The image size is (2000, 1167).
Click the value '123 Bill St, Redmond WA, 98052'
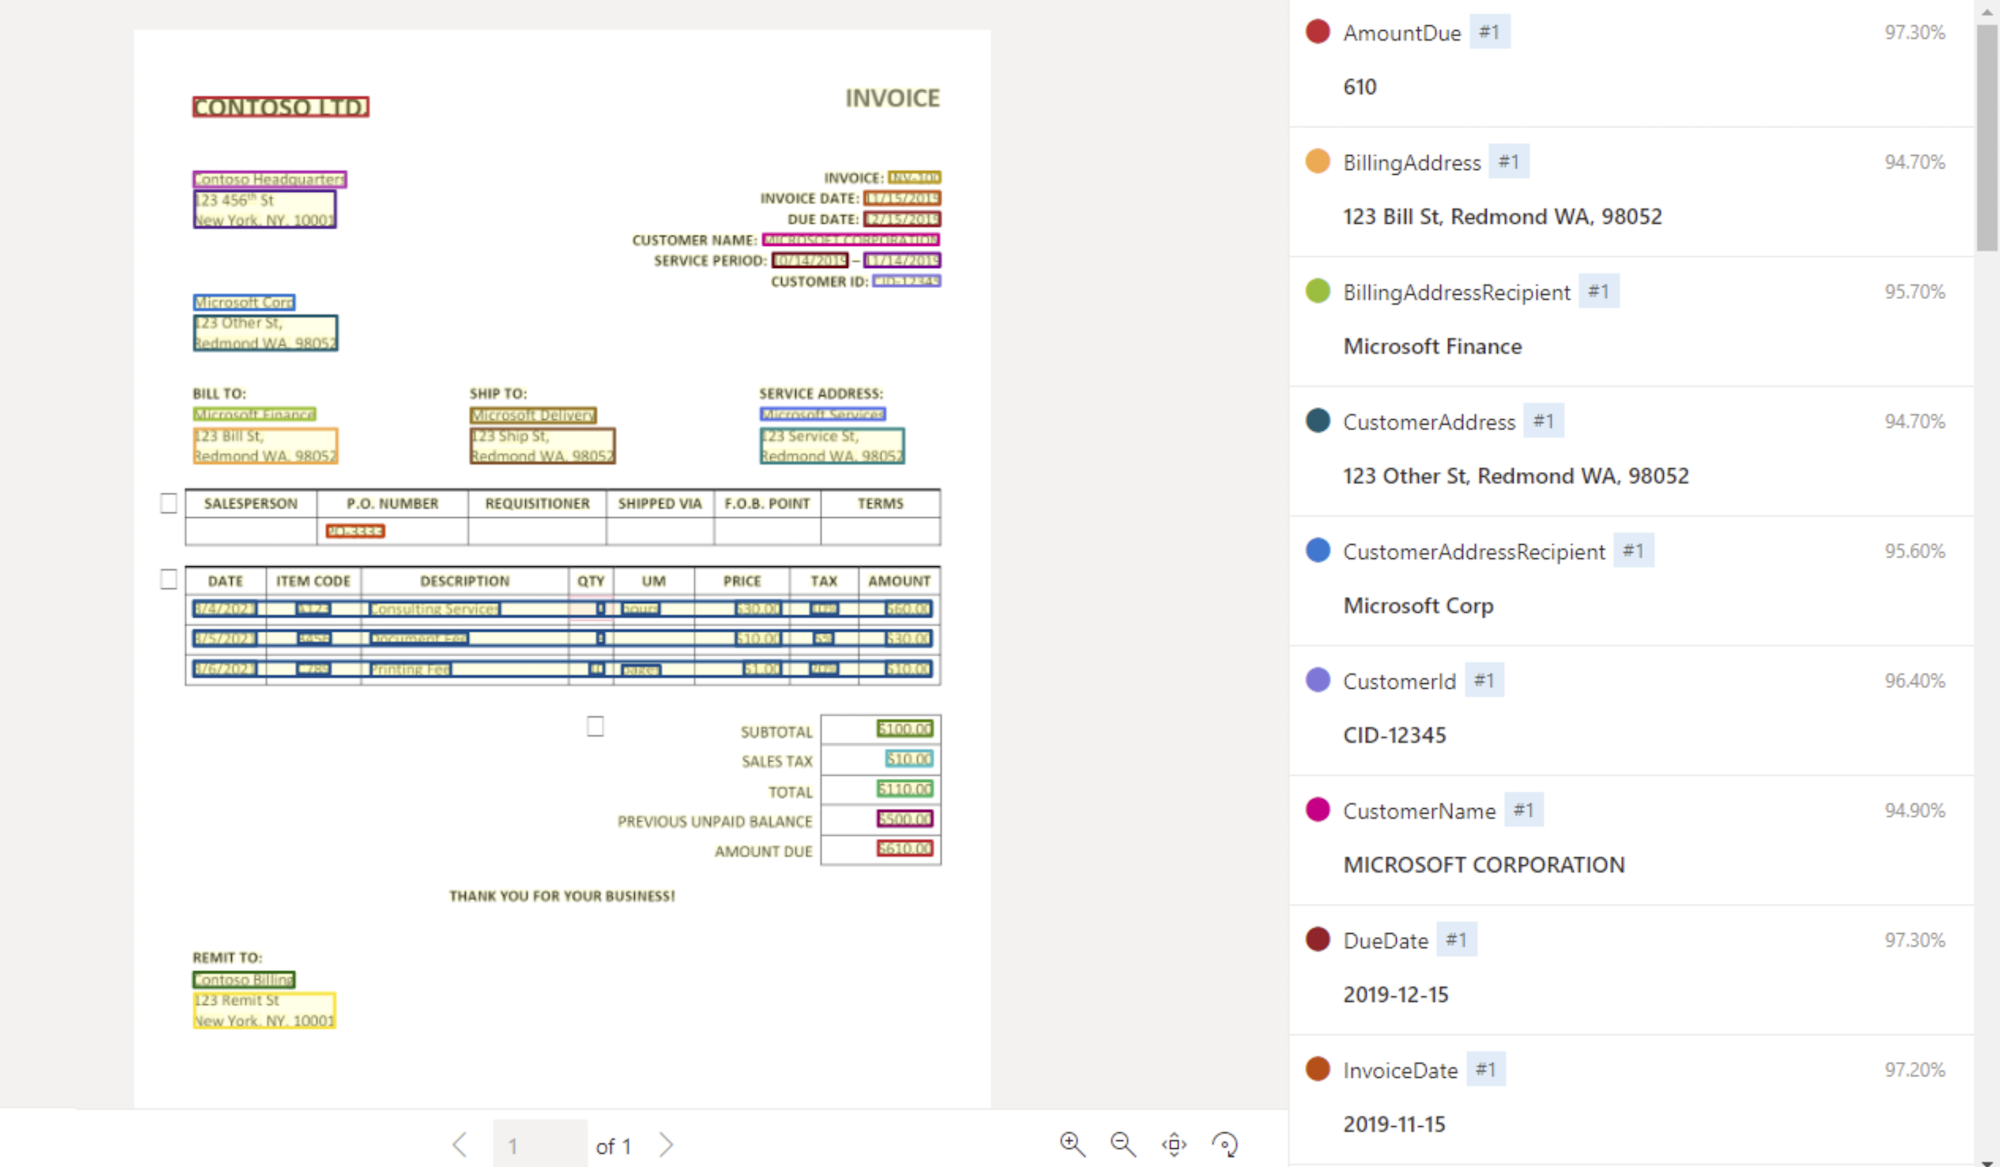click(x=1502, y=217)
